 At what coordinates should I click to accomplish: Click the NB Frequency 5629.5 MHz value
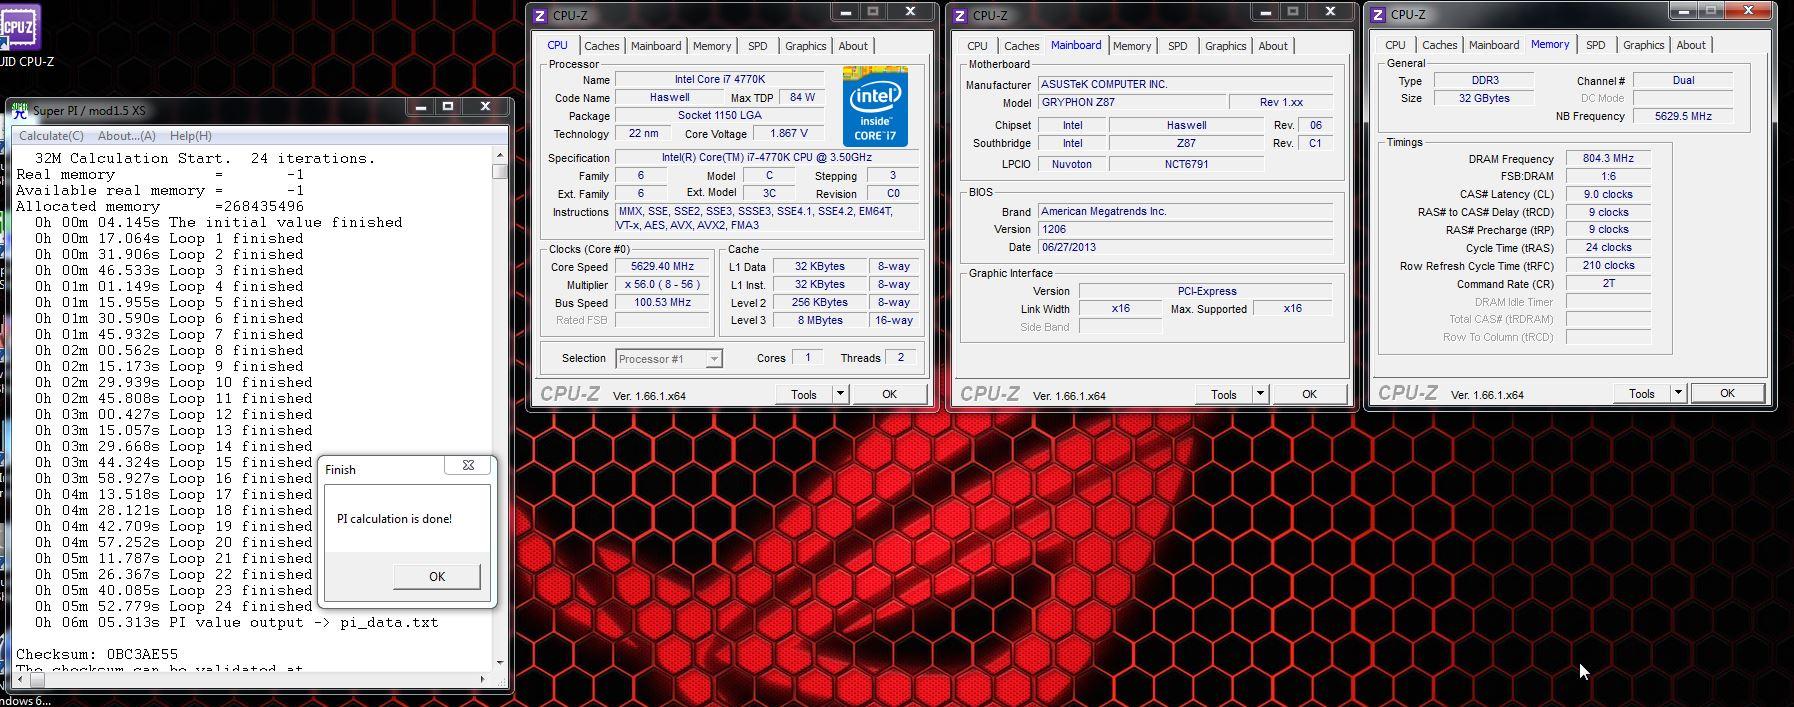point(1683,116)
